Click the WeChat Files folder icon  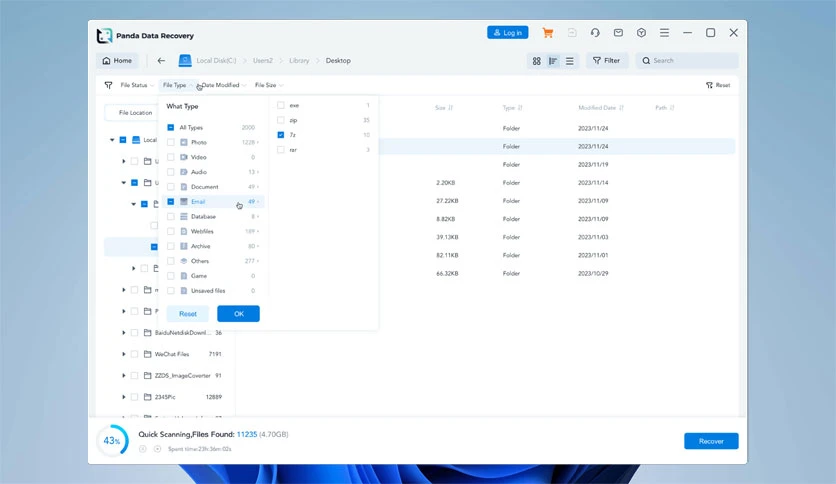click(148, 354)
